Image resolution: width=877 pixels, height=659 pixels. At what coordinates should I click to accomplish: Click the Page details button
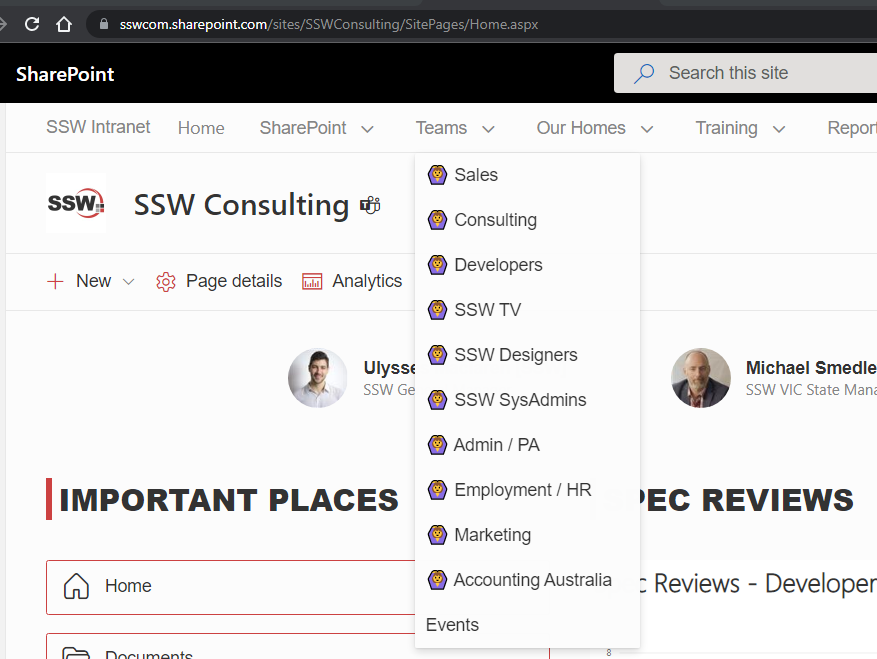(x=219, y=281)
